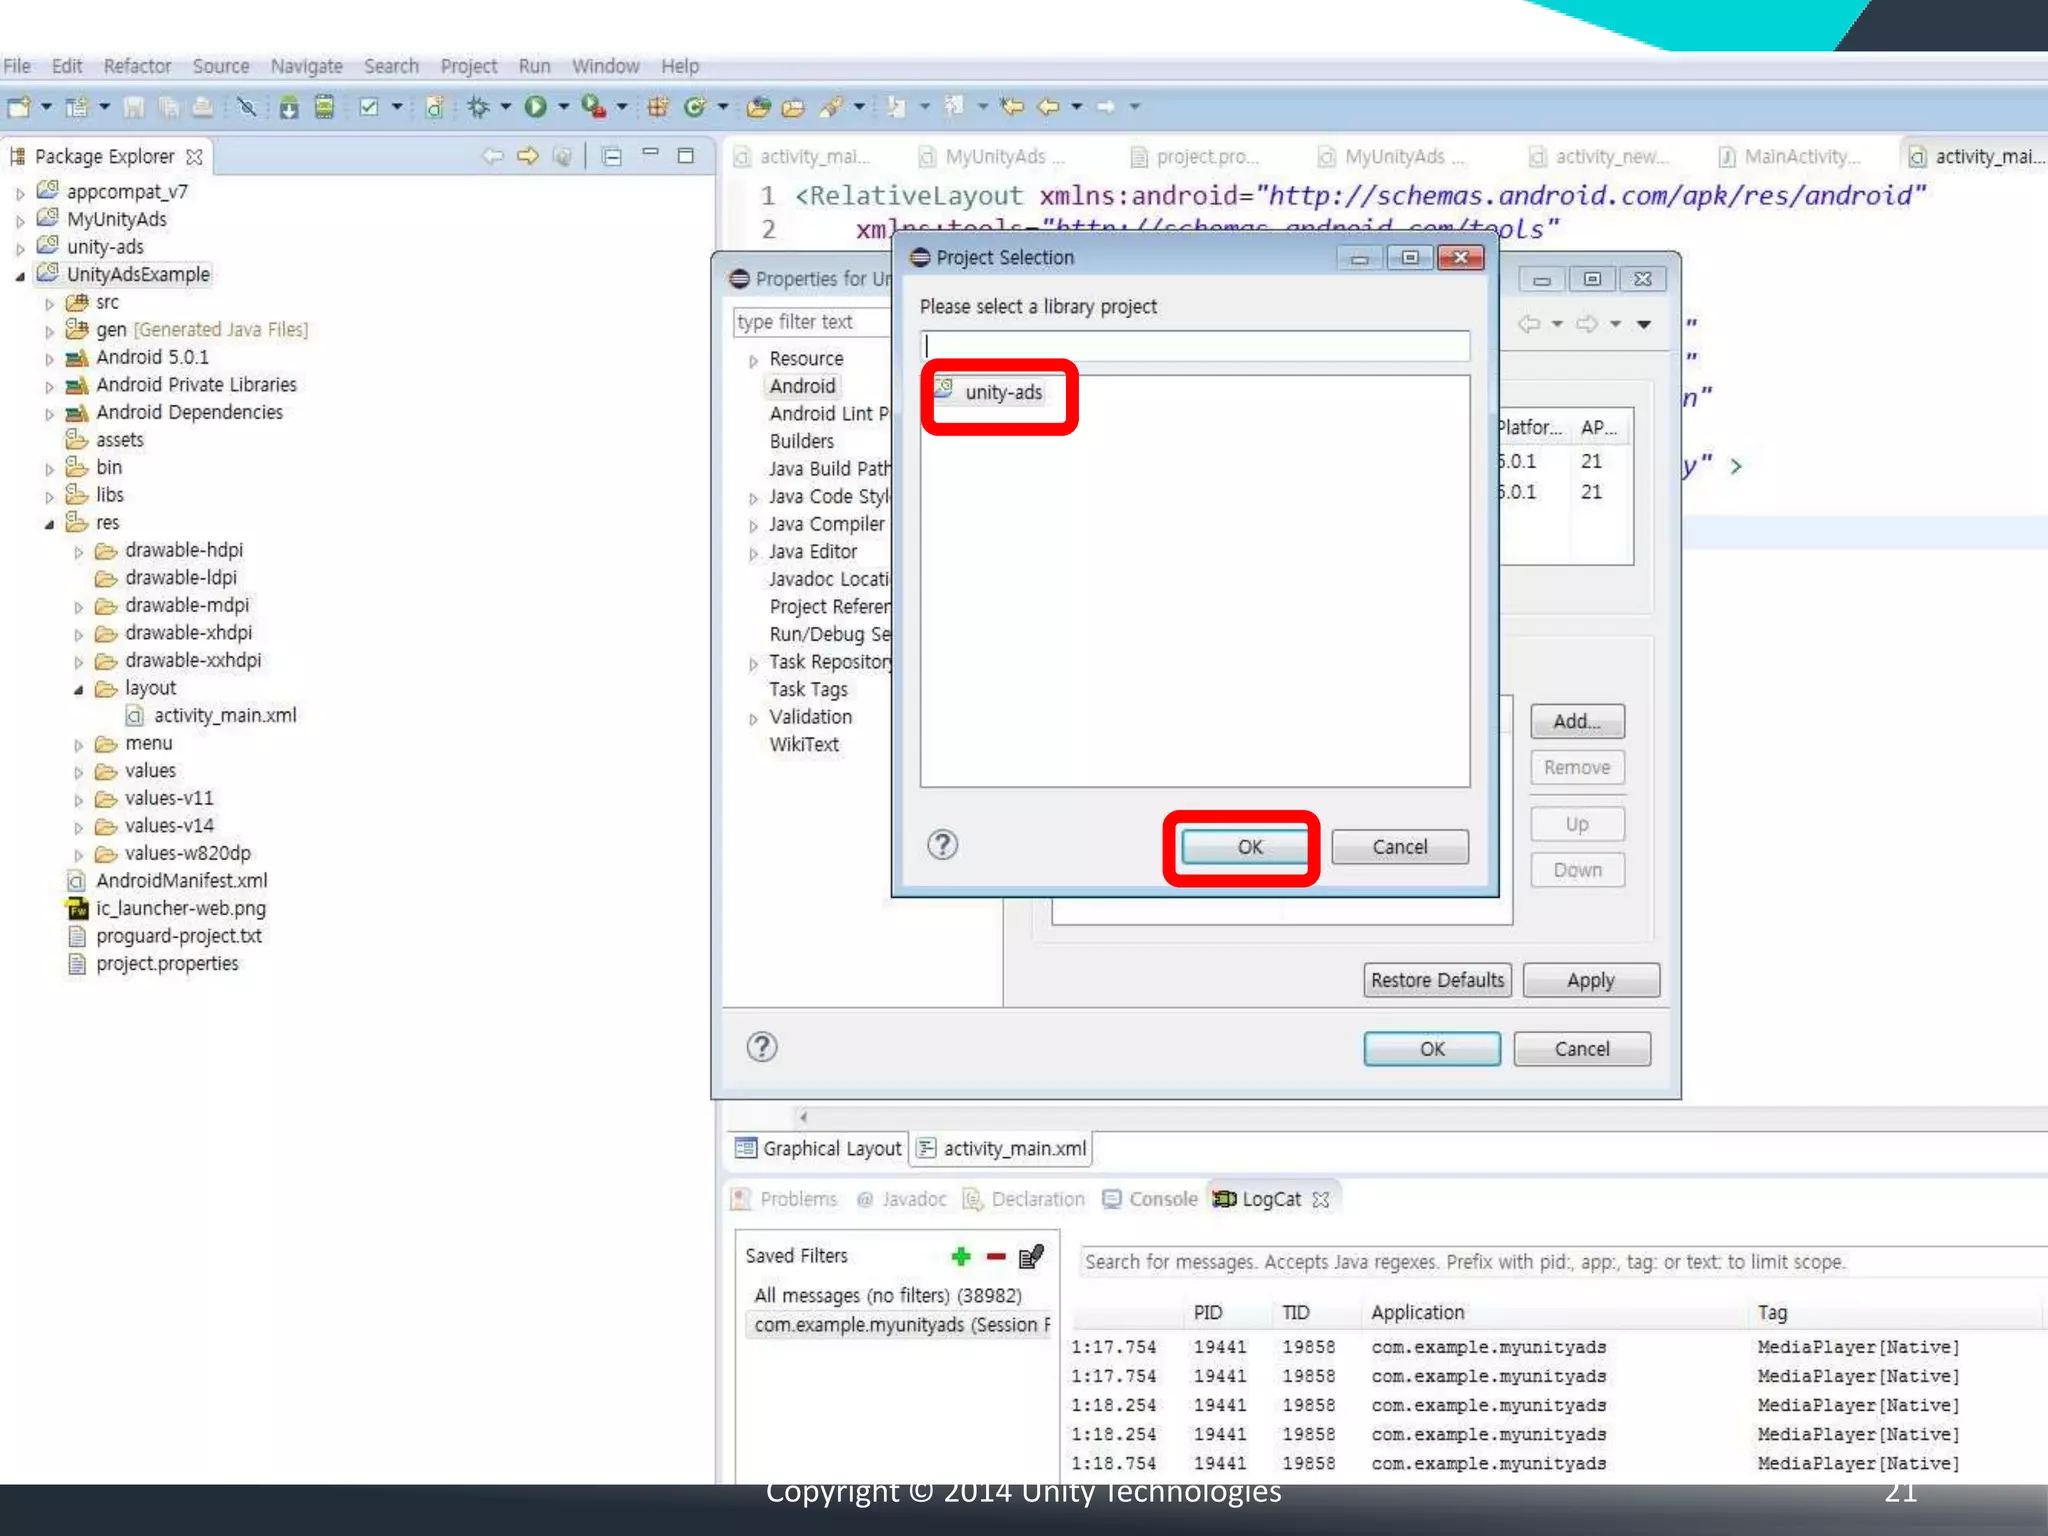2048x1536 pixels.
Task: Click the library project filter text field
Action: pyautogui.click(x=1194, y=346)
